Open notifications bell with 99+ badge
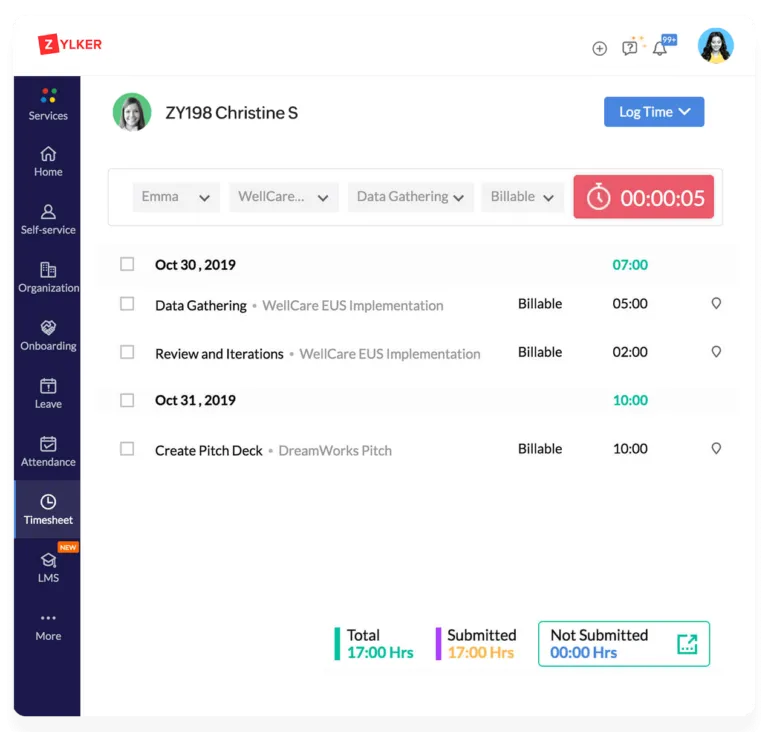This screenshot has width=768, height=732. (x=660, y=48)
